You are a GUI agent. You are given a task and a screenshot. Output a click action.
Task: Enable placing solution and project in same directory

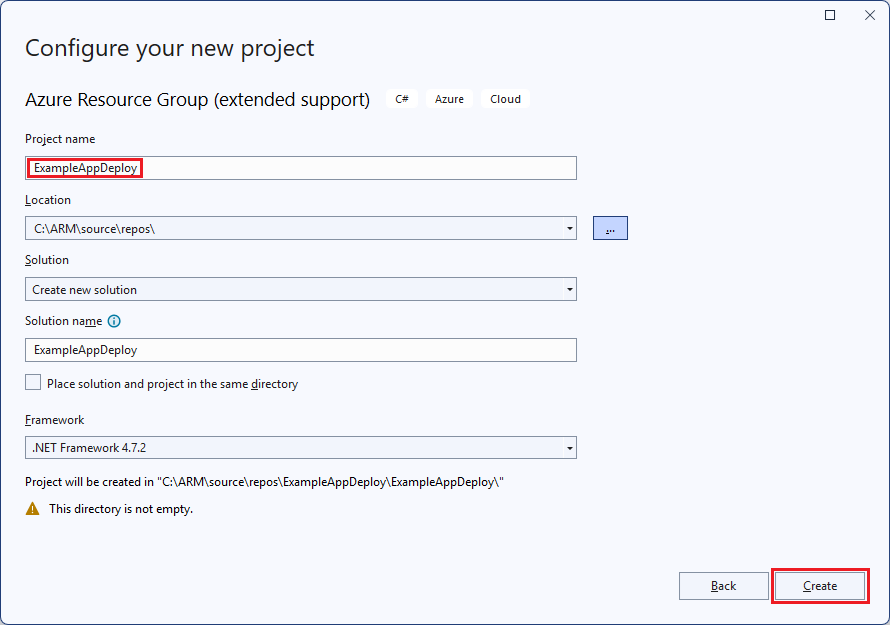pos(33,382)
